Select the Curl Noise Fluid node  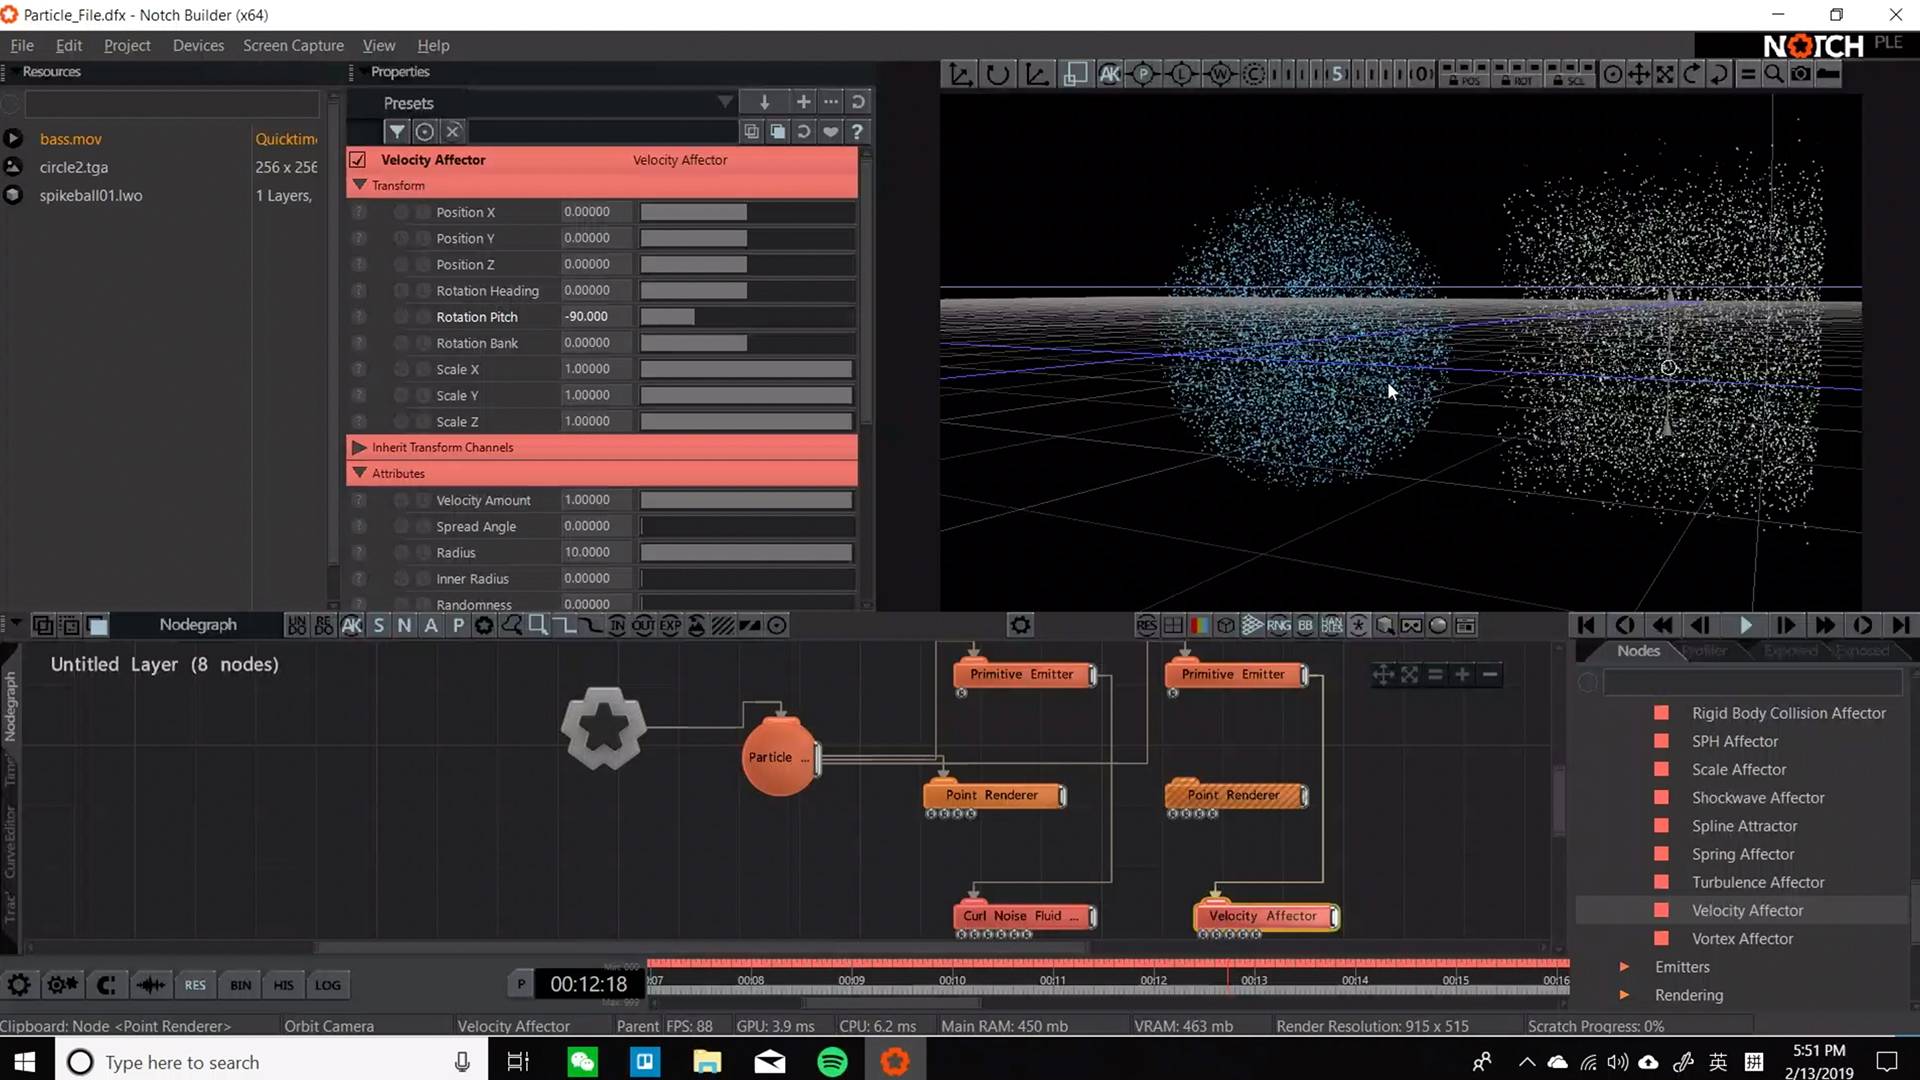(1023, 916)
